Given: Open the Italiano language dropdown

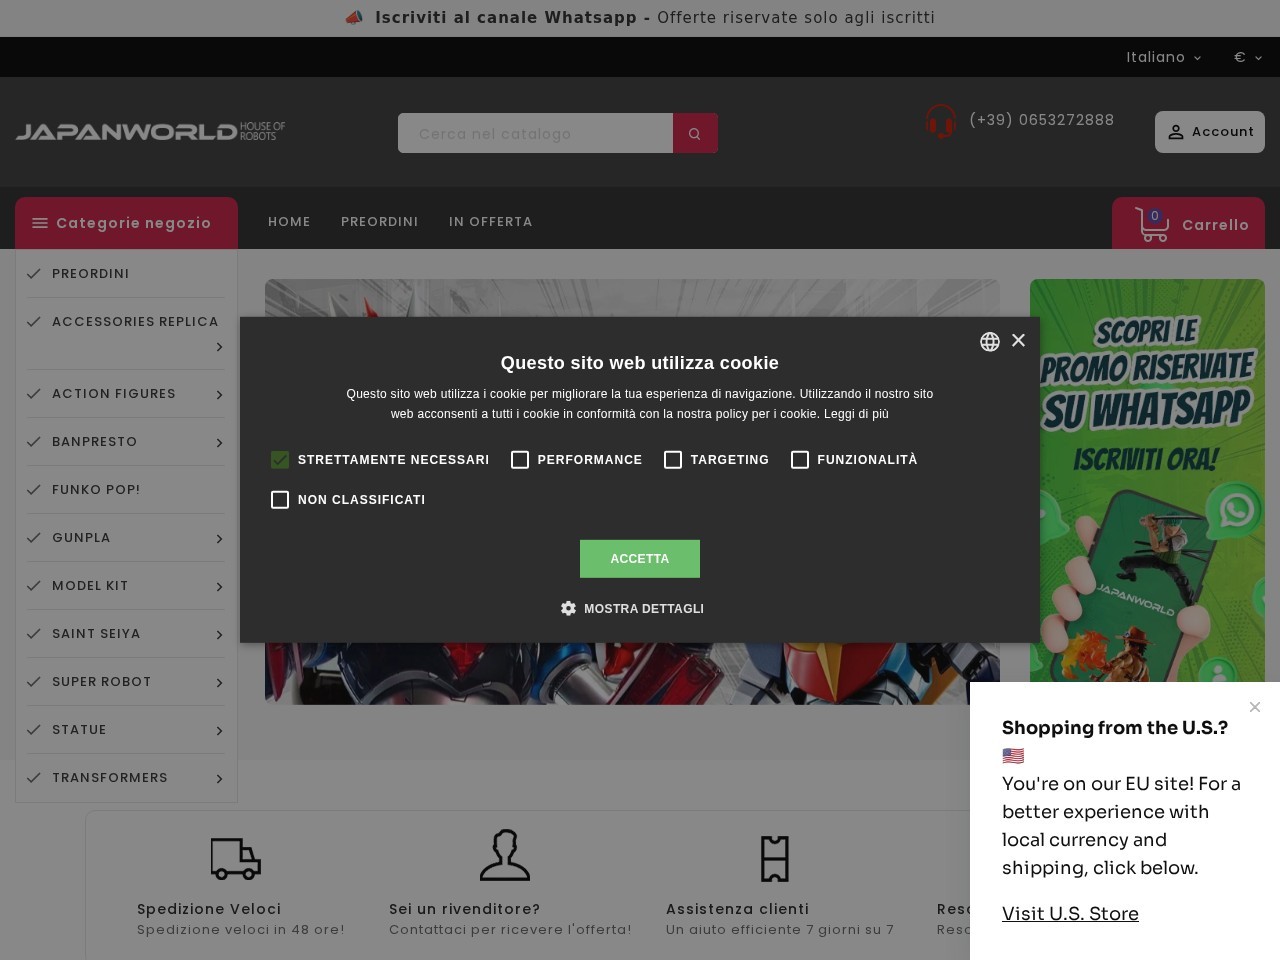Looking at the screenshot, I should 1163,57.
